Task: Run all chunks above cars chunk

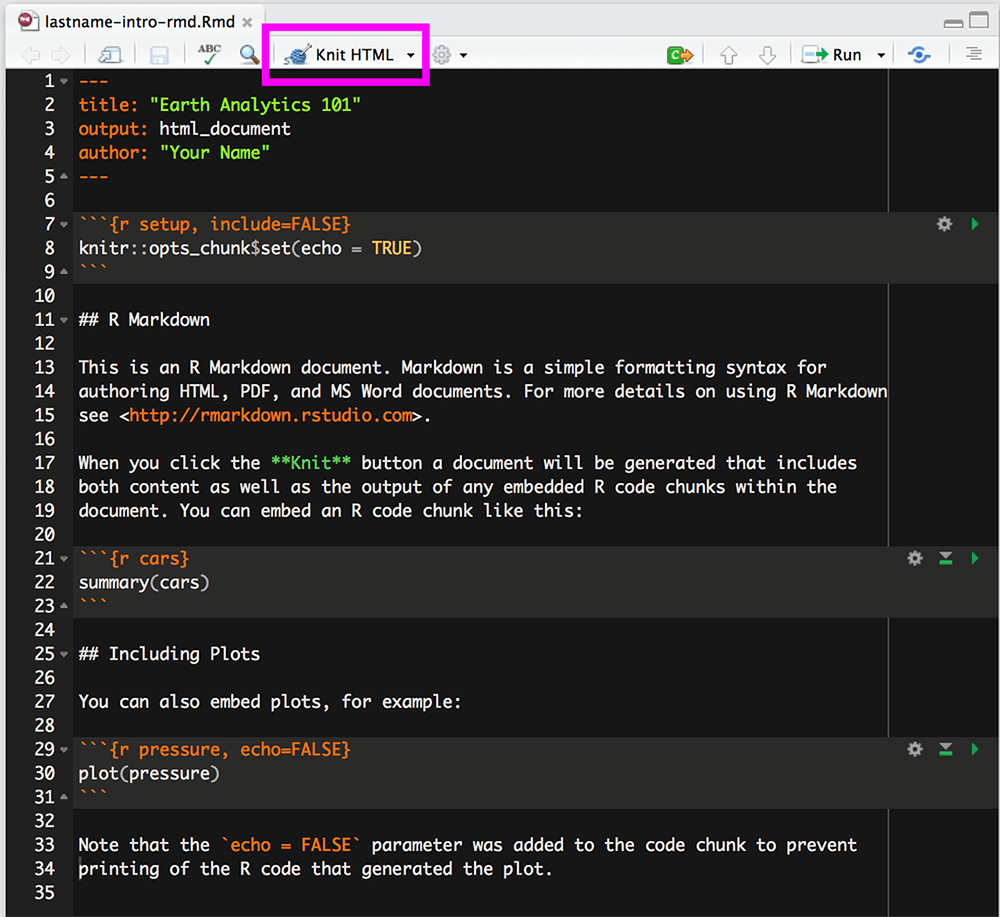Action: pos(946,558)
